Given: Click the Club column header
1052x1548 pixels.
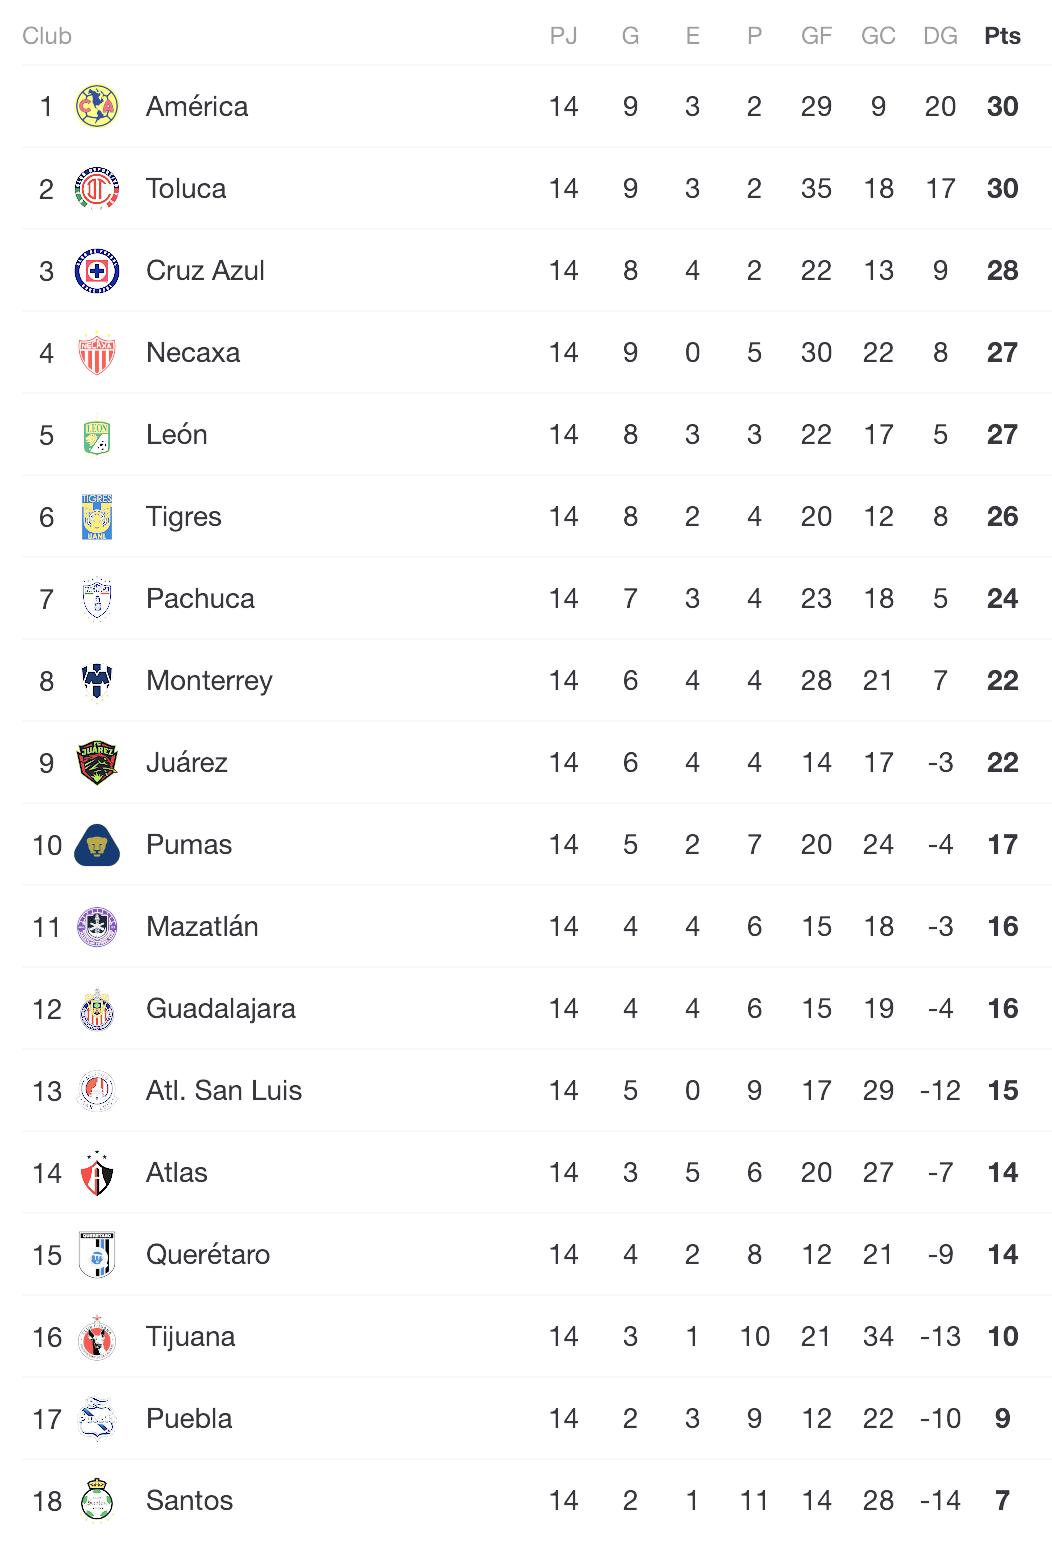Looking at the screenshot, I should coord(47,36).
